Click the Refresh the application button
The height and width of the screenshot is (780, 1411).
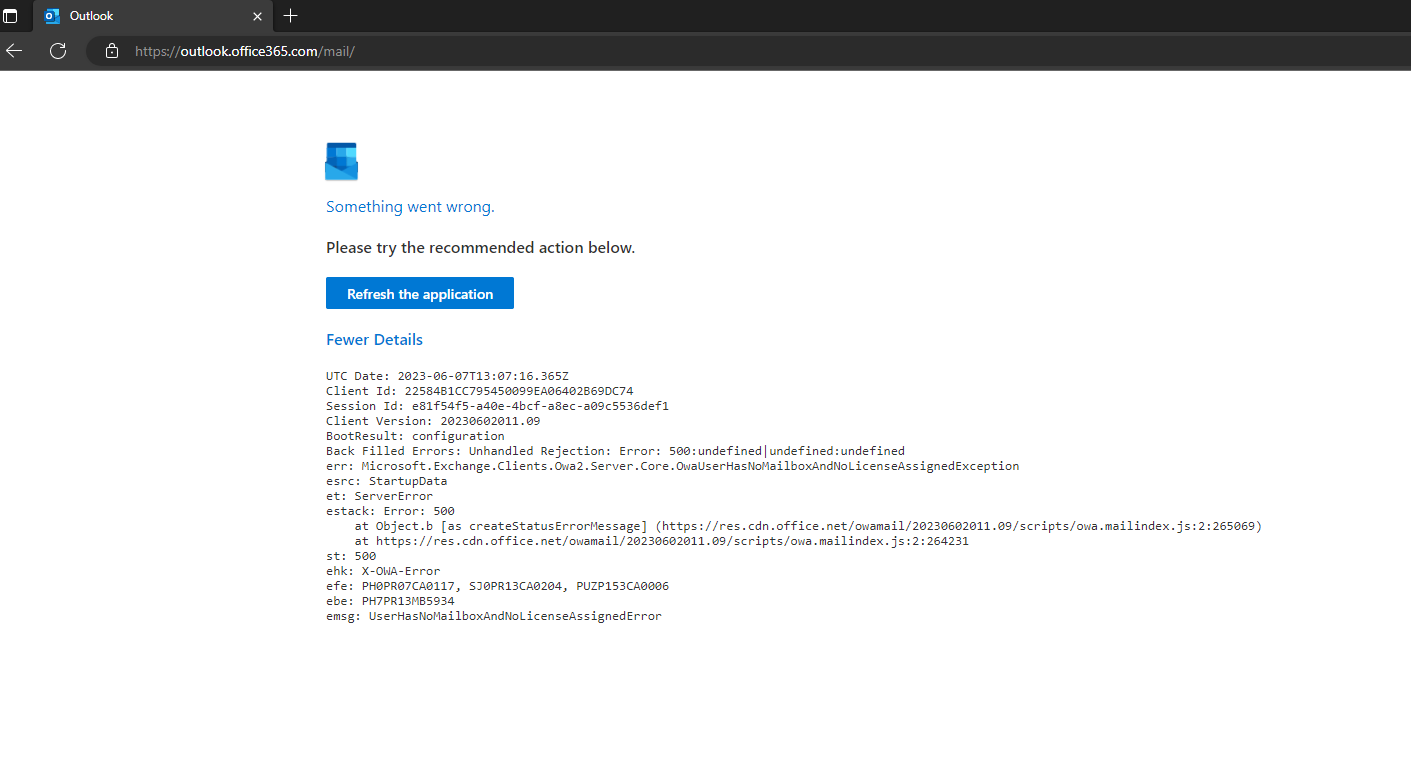(x=419, y=293)
